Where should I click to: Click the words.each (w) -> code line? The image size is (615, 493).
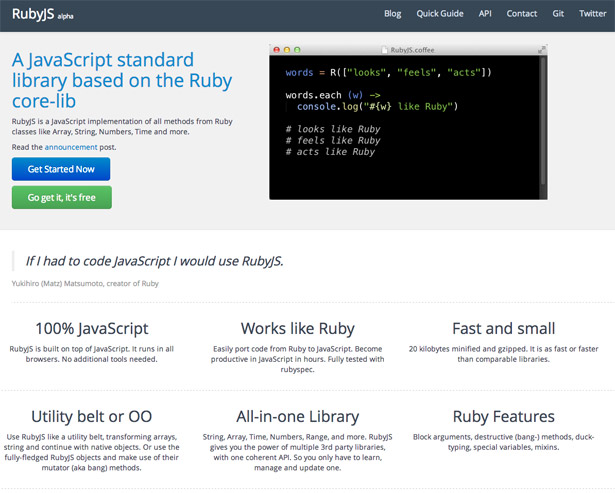pyautogui.click(x=333, y=95)
